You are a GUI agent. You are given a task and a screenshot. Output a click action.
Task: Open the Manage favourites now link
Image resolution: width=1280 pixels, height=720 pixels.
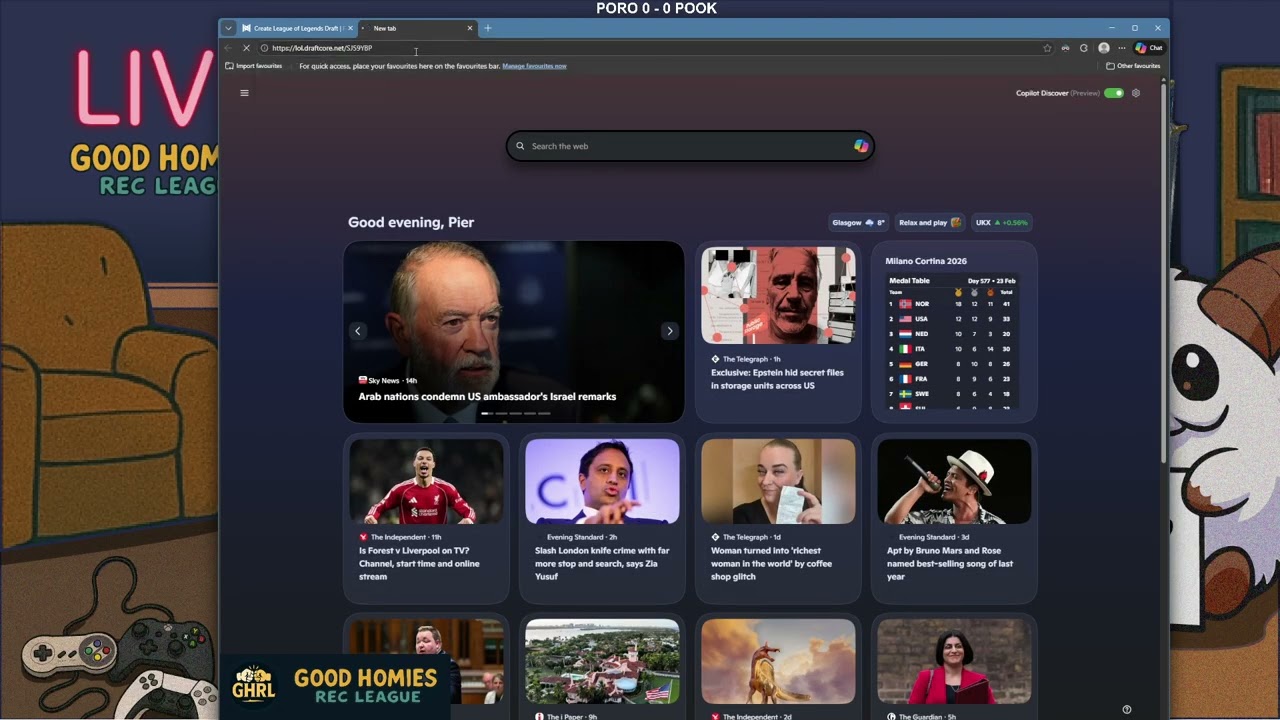tap(534, 66)
